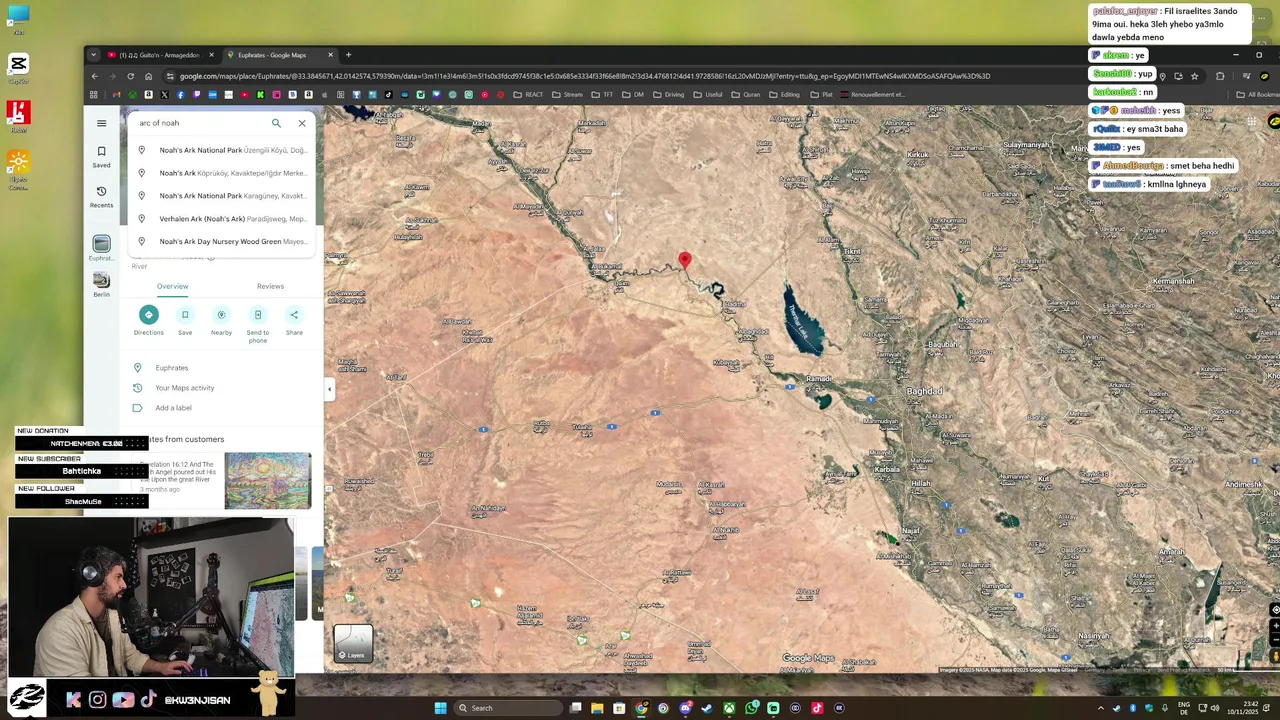The height and width of the screenshot is (720, 1280).
Task: Open the Twitch bookmark icon
Action: pyautogui.click(x=196, y=95)
